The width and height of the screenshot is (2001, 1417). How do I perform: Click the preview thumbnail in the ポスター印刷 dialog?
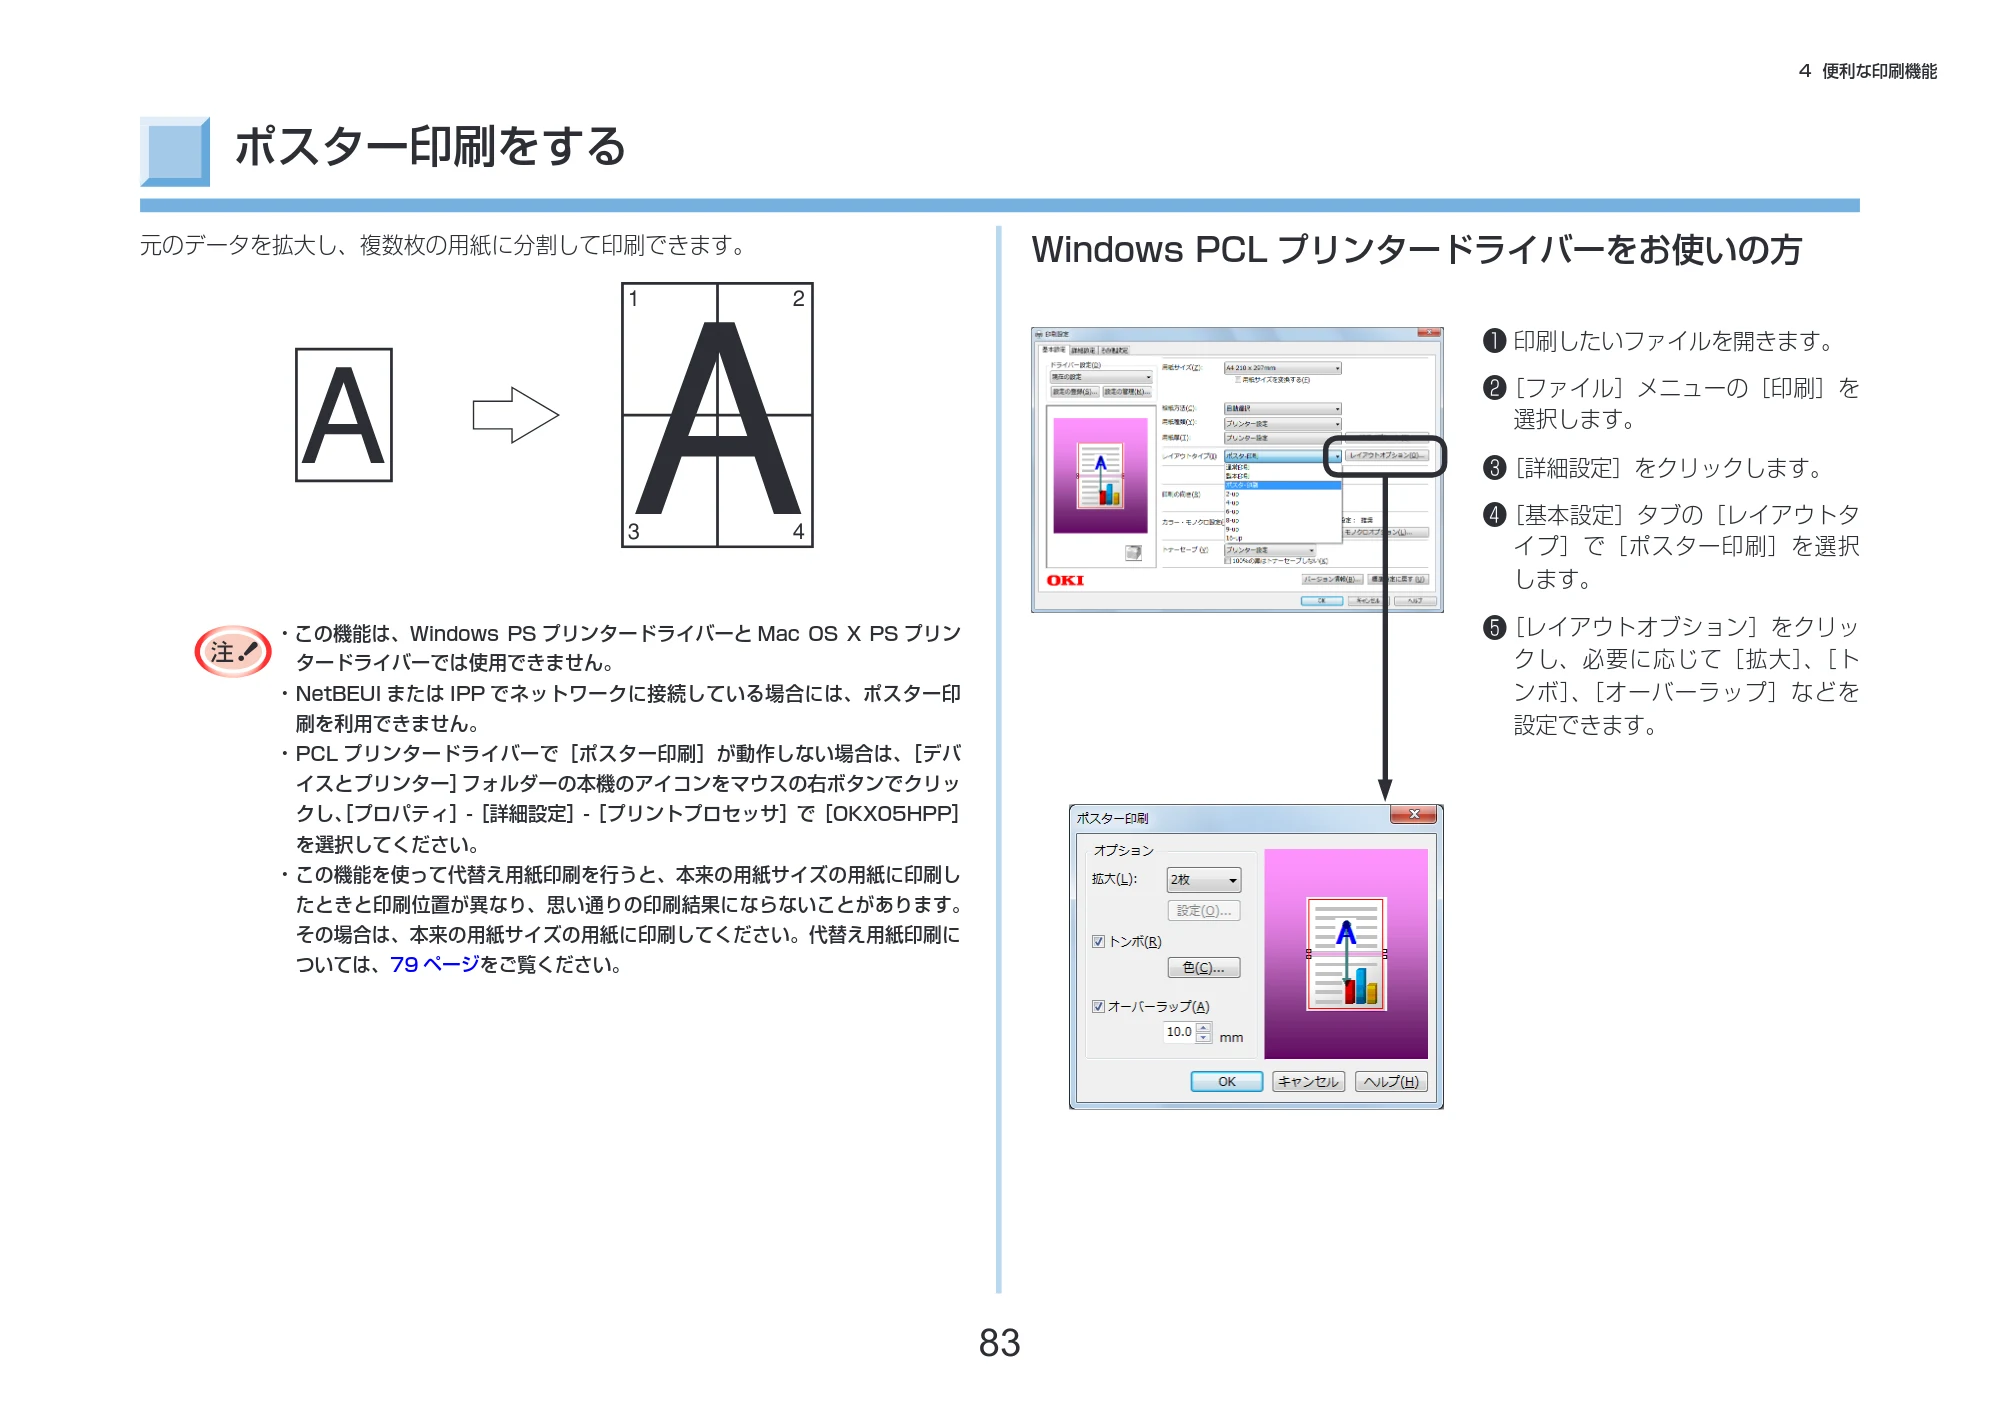(1346, 953)
